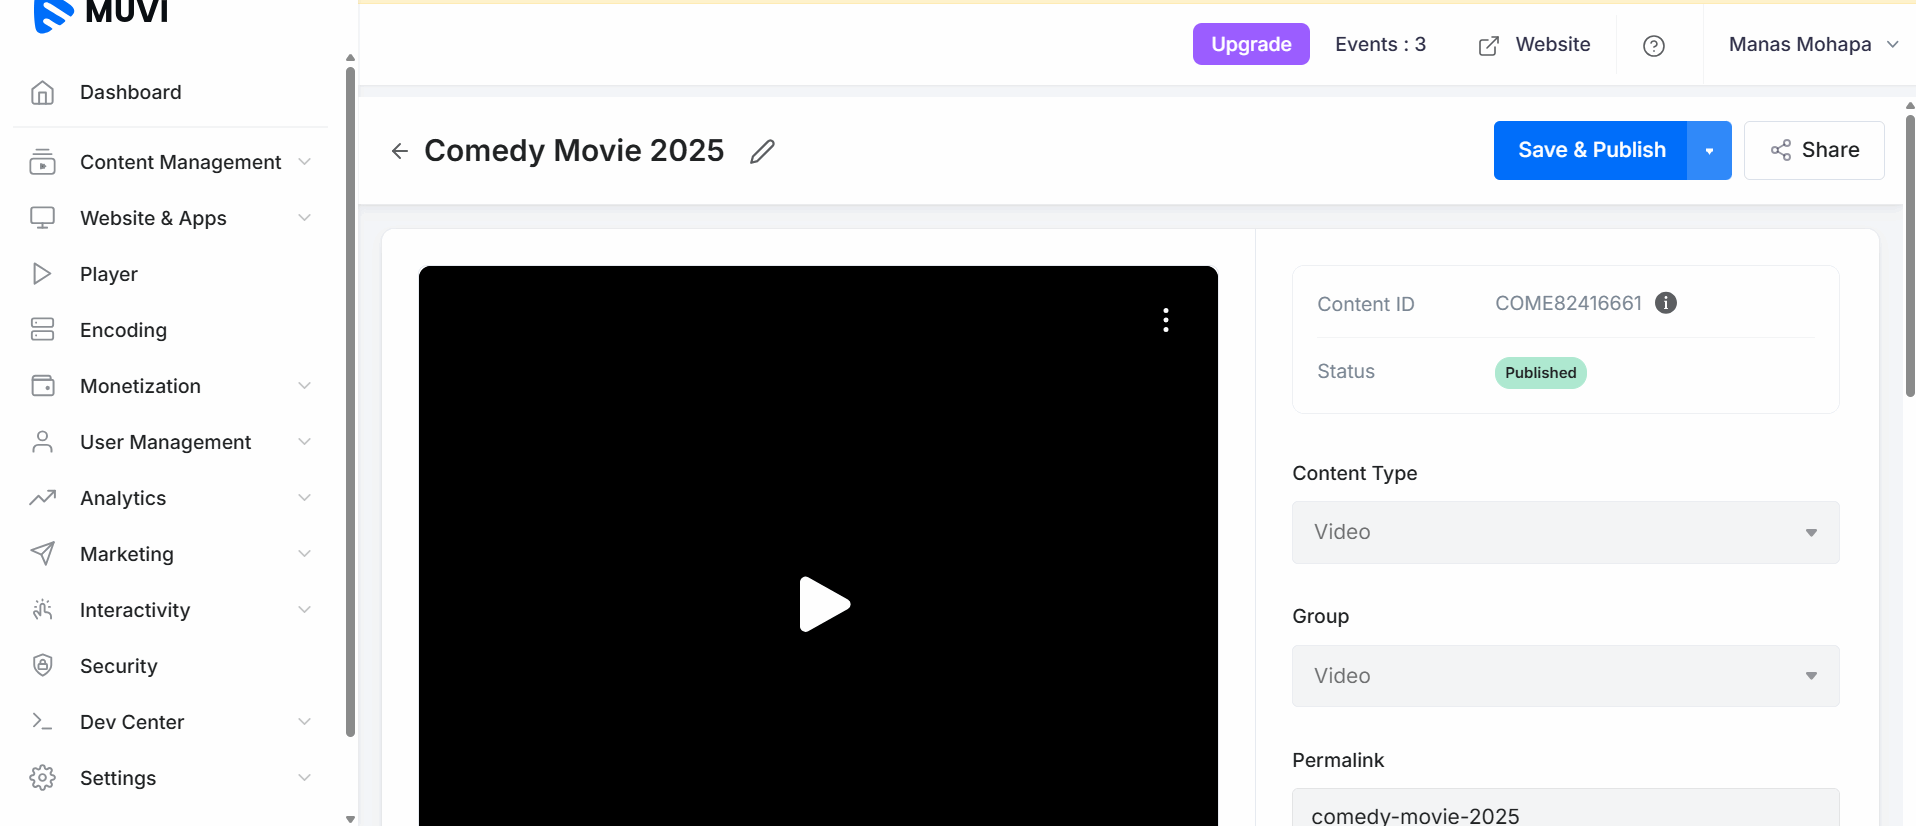Click the purple Upgrade button
This screenshot has width=1916, height=826.
pyautogui.click(x=1250, y=45)
